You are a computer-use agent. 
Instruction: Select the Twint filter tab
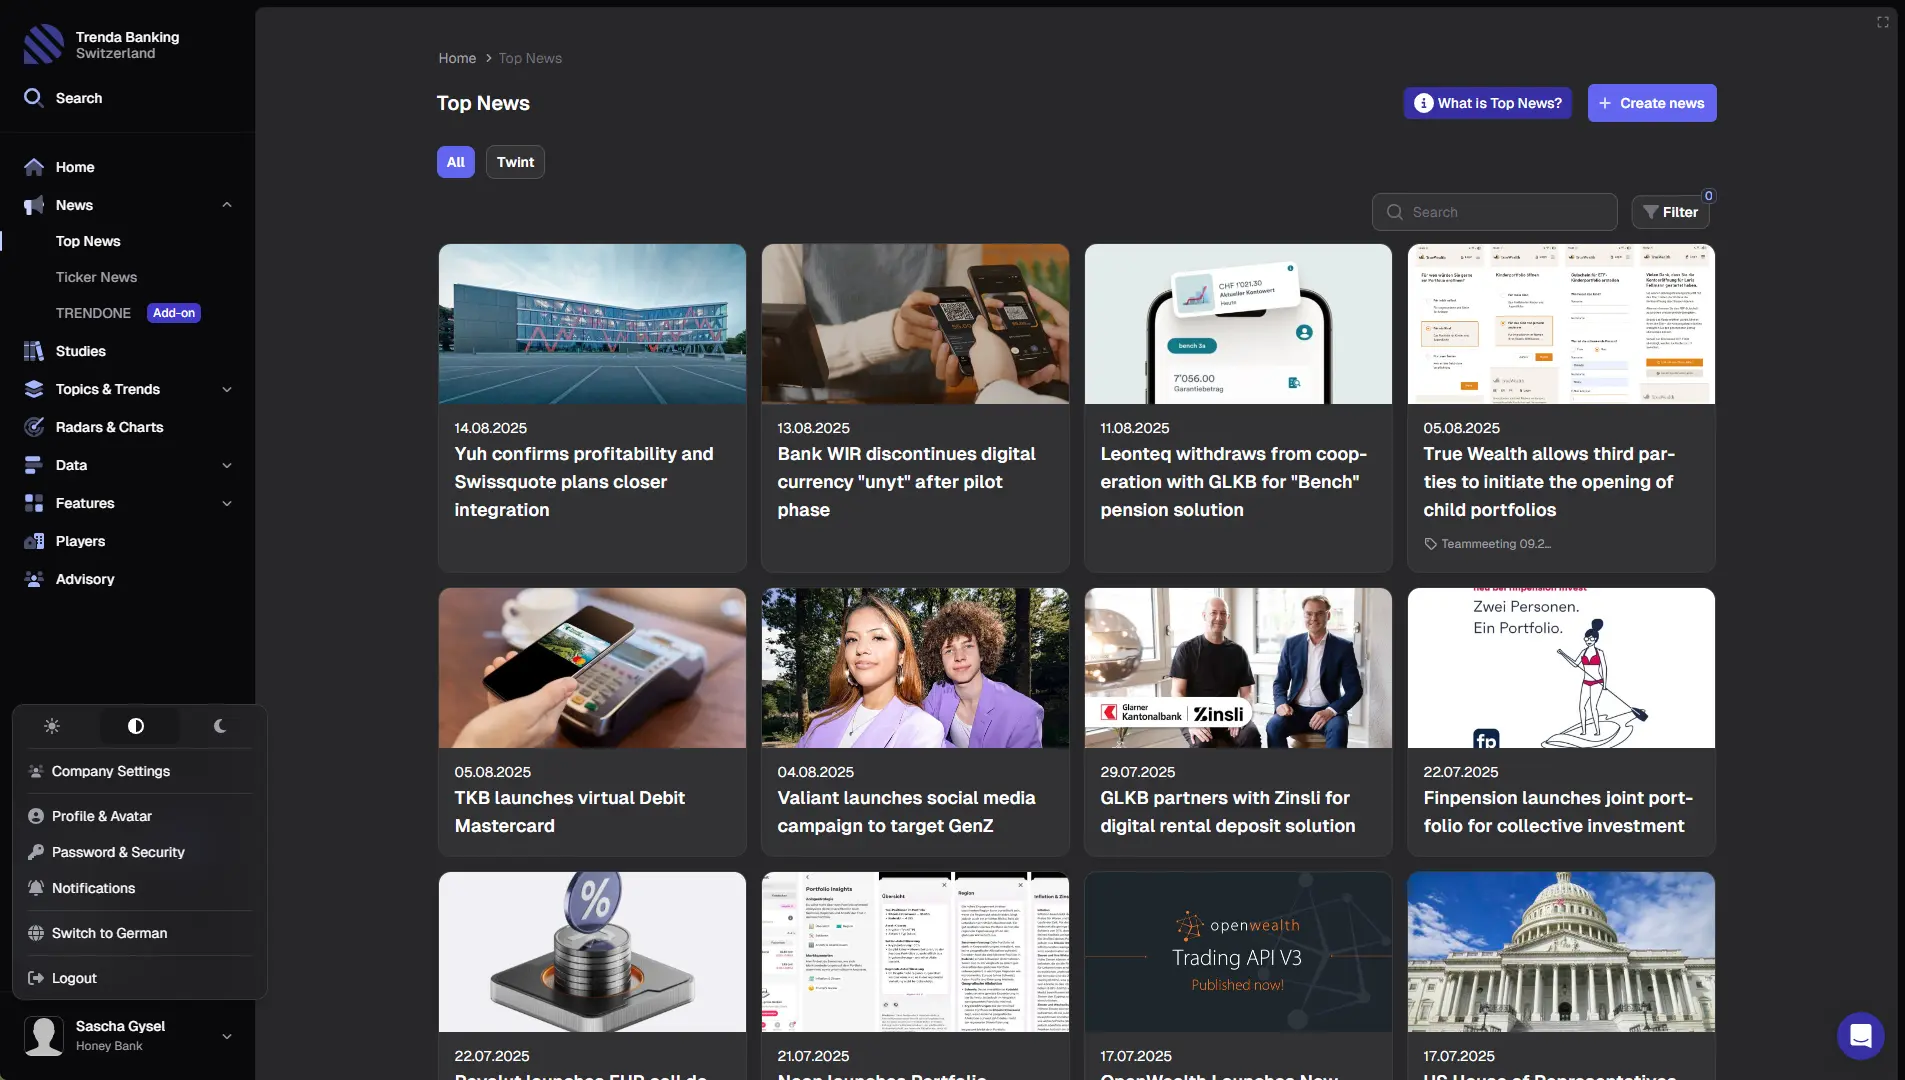515,162
